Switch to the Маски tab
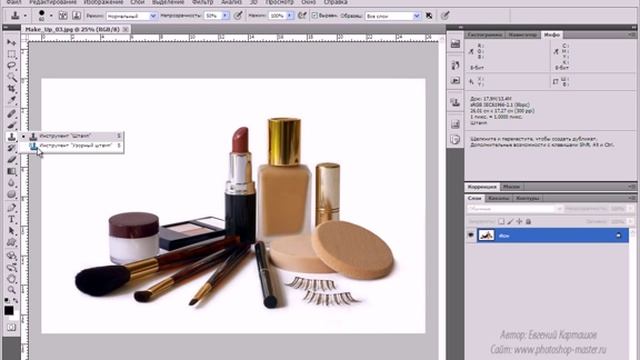This screenshot has width=640, height=360. (x=511, y=187)
